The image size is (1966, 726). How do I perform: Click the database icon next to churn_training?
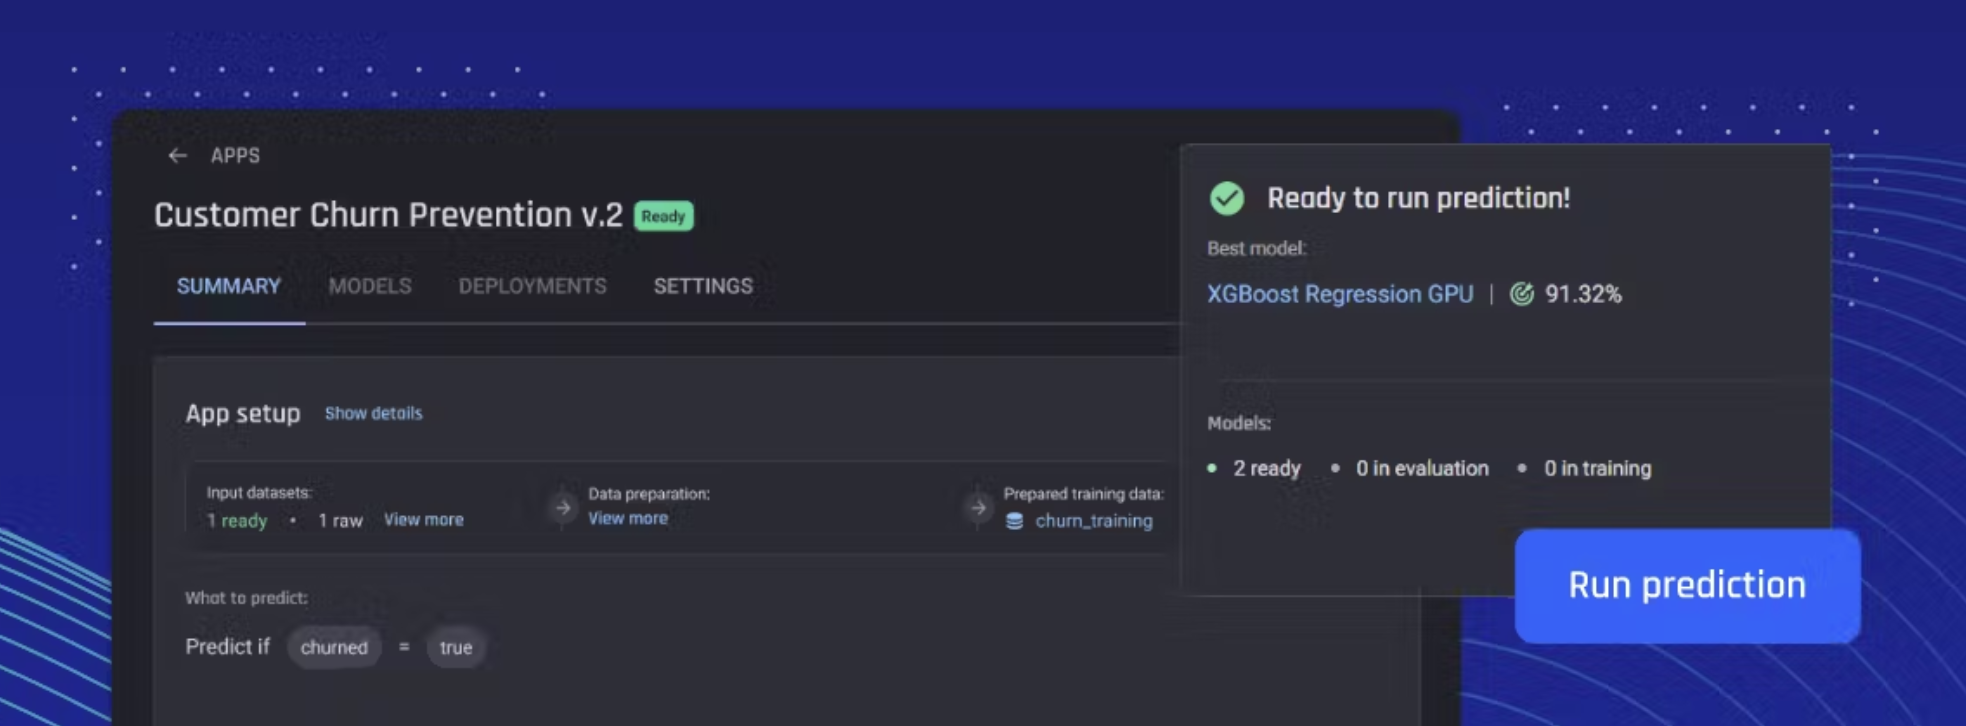click(x=1014, y=521)
